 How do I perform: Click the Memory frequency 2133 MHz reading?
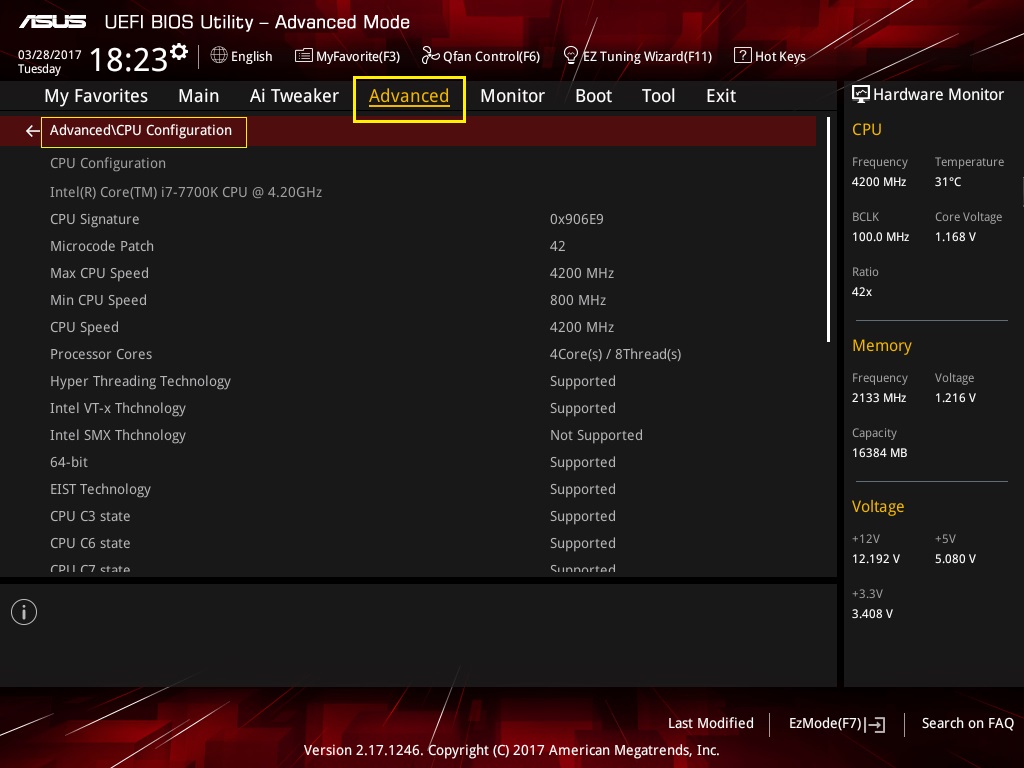pos(879,397)
